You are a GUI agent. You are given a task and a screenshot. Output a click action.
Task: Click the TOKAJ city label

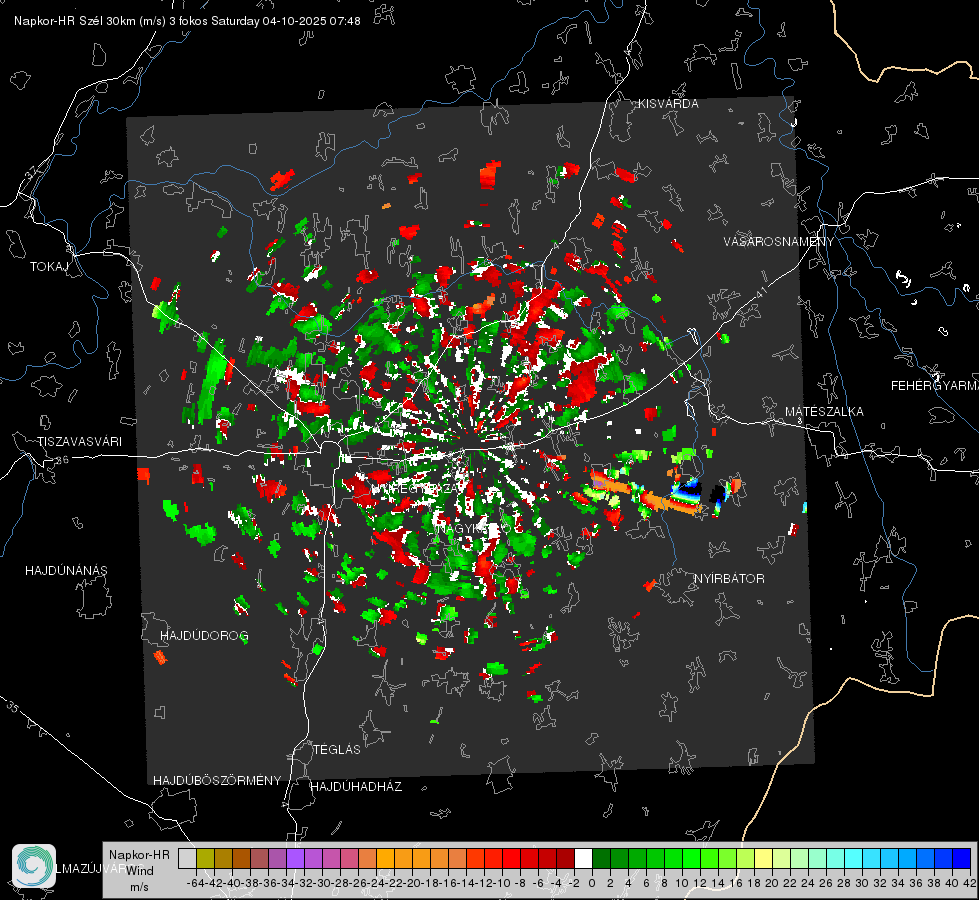tap(49, 267)
